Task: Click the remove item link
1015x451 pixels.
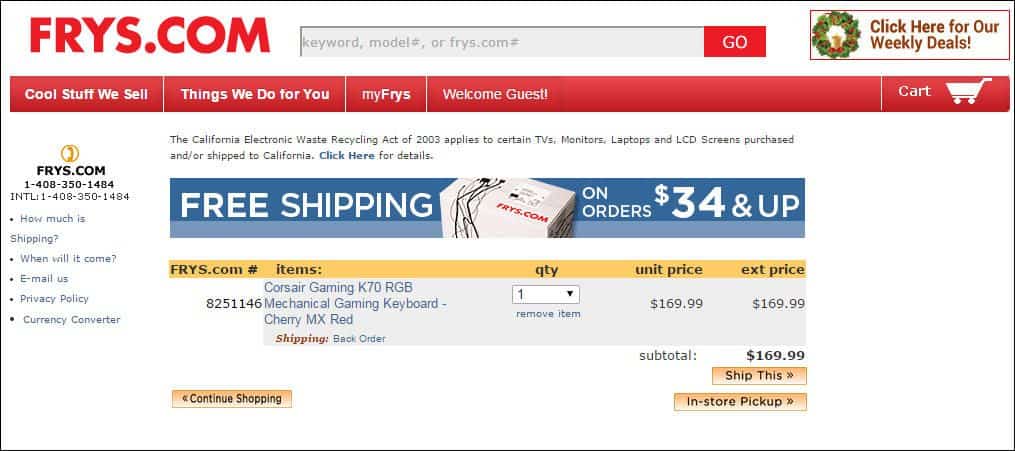Action: coord(548,314)
